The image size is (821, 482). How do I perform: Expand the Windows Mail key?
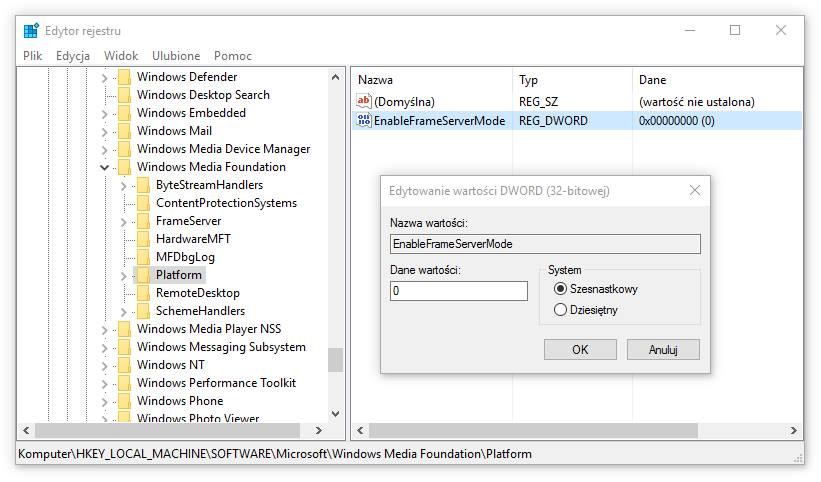click(105, 132)
